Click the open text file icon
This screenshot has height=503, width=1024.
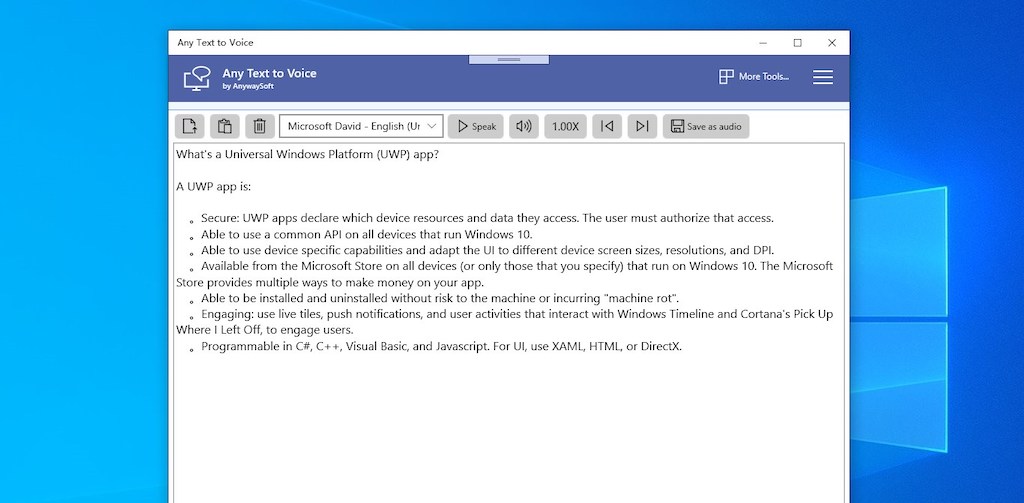[190, 126]
